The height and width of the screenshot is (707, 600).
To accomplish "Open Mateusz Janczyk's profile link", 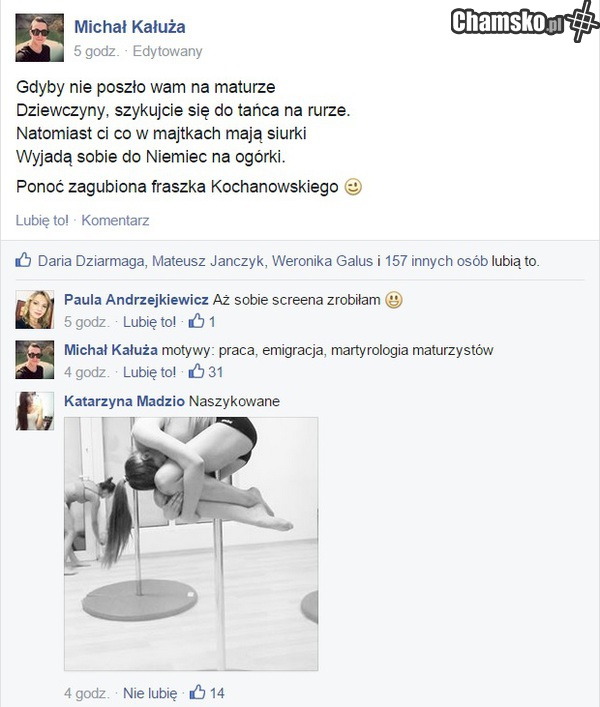I will pyautogui.click(x=208, y=261).
